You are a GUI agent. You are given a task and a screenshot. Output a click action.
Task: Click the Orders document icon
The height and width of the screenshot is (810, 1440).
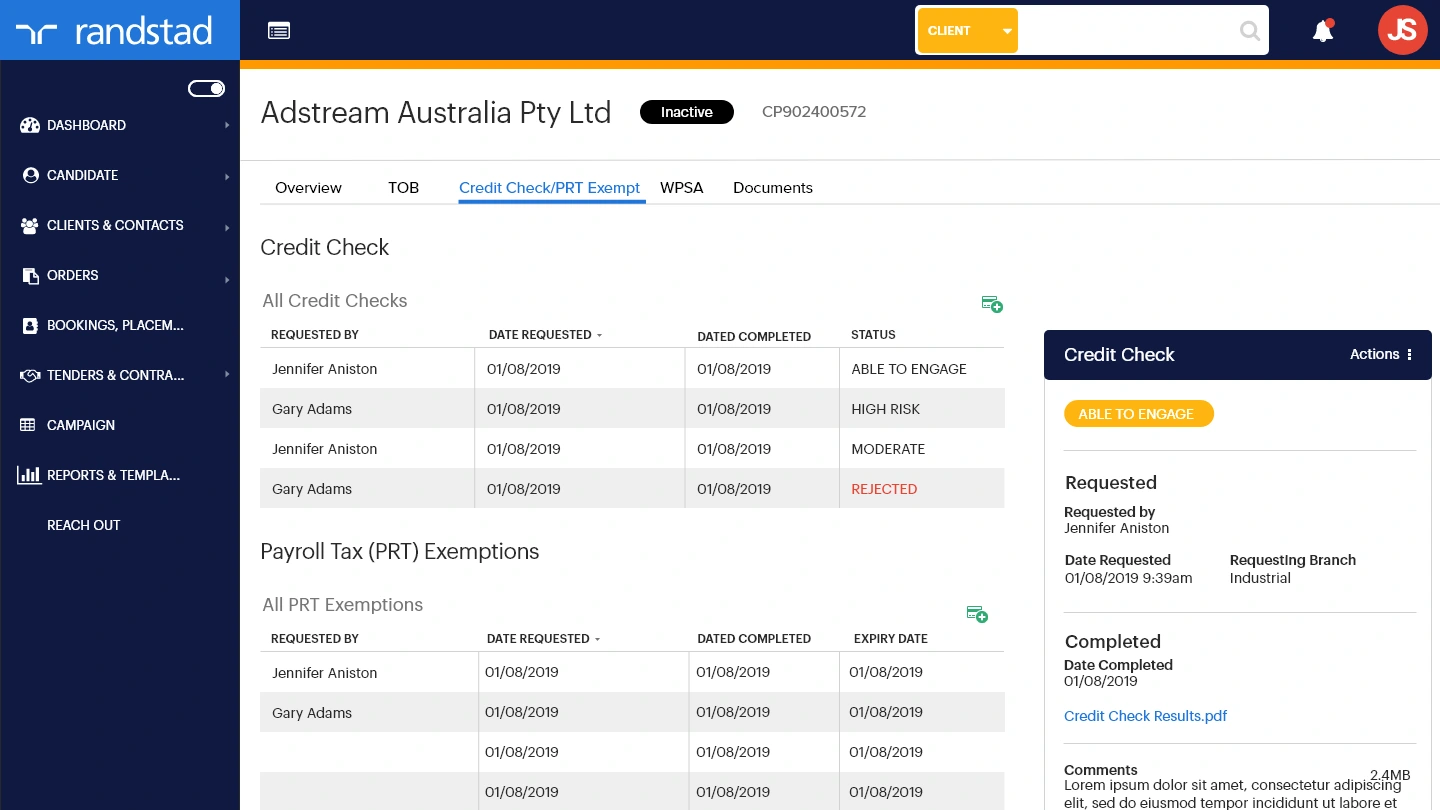pyautogui.click(x=30, y=275)
